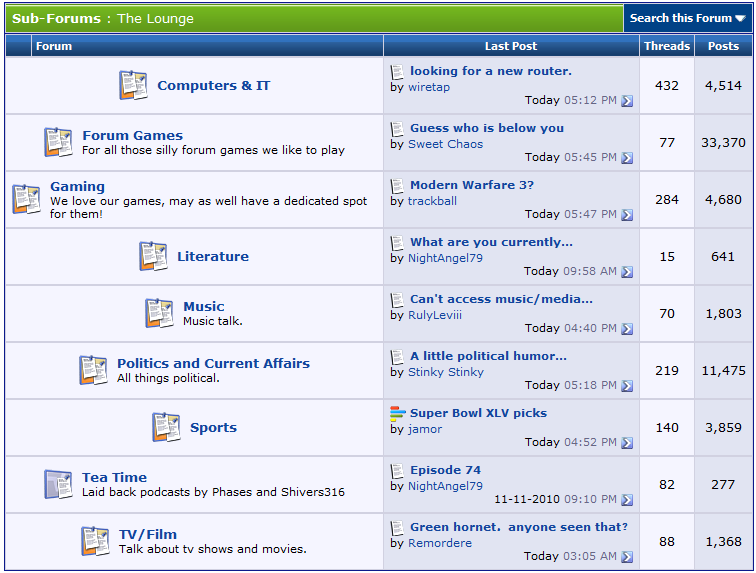Screen dimensions: 756x573
Task: Click post icon beside 'Modern Warfare 3?'
Action: (397, 186)
